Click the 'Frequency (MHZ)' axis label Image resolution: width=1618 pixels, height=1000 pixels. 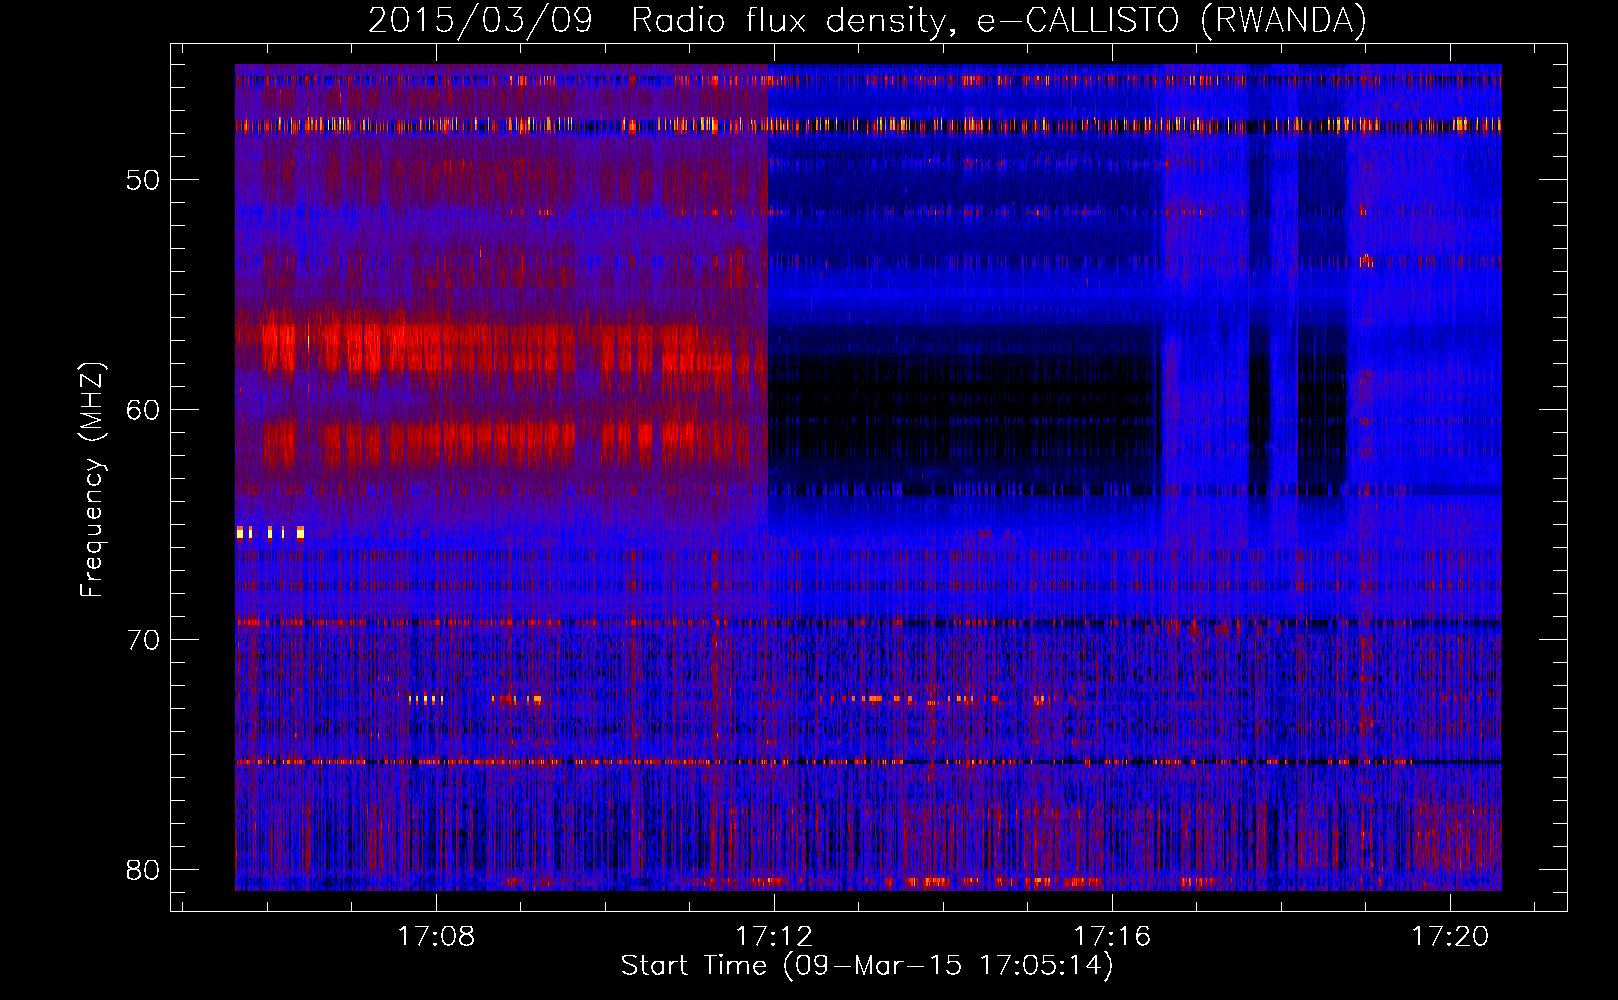tap(92, 480)
